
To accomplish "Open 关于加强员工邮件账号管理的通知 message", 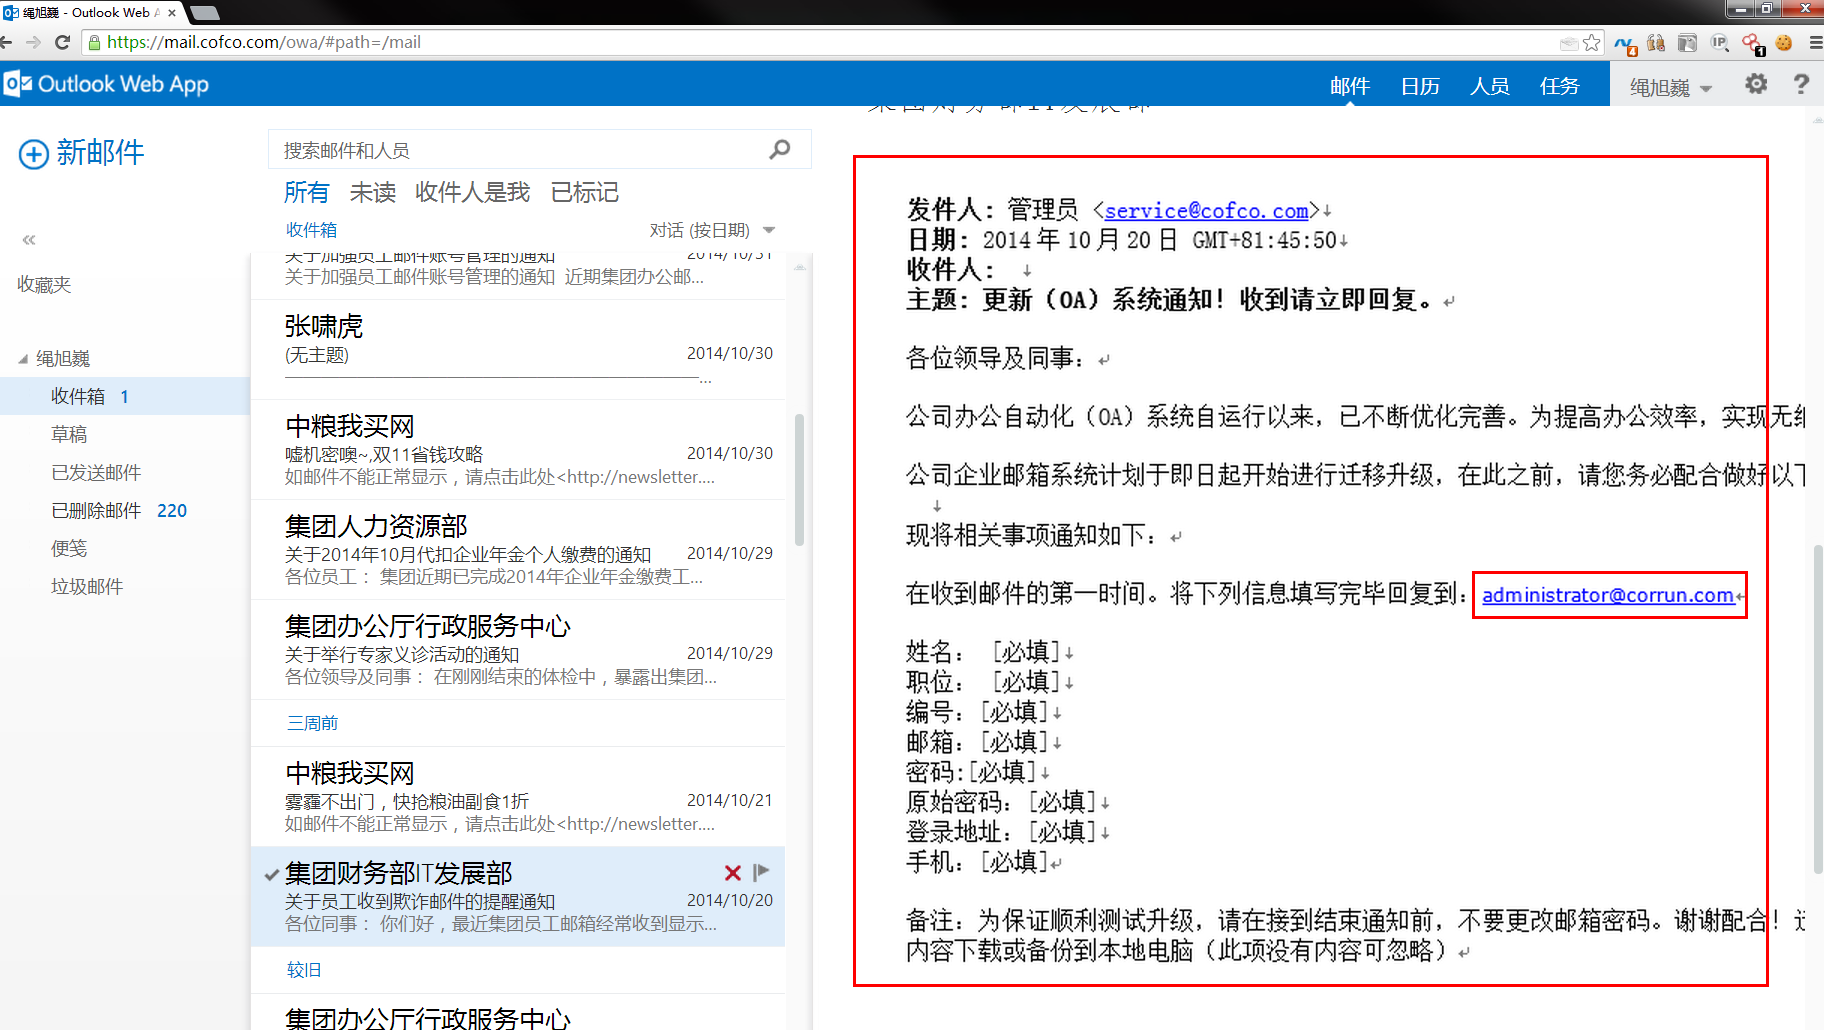I will coord(518,276).
